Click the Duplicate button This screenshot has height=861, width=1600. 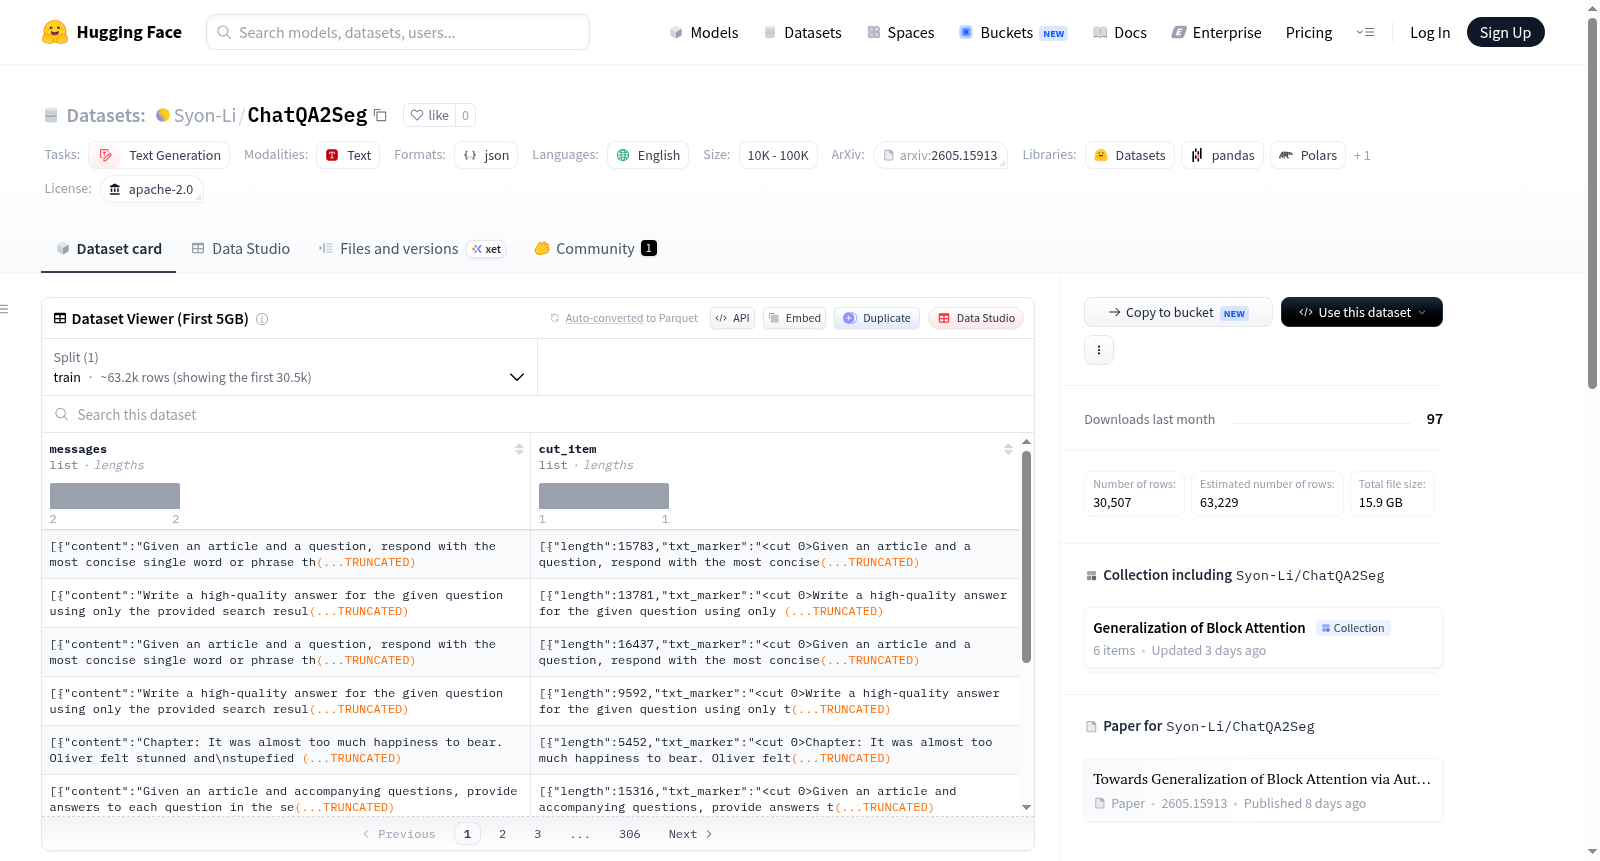(x=877, y=318)
